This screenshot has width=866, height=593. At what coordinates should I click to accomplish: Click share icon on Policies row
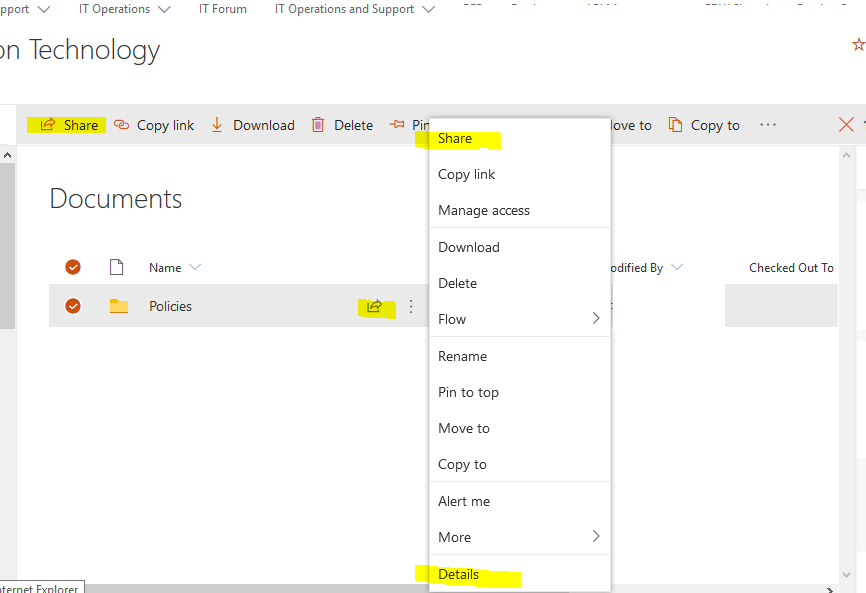pos(374,306)
